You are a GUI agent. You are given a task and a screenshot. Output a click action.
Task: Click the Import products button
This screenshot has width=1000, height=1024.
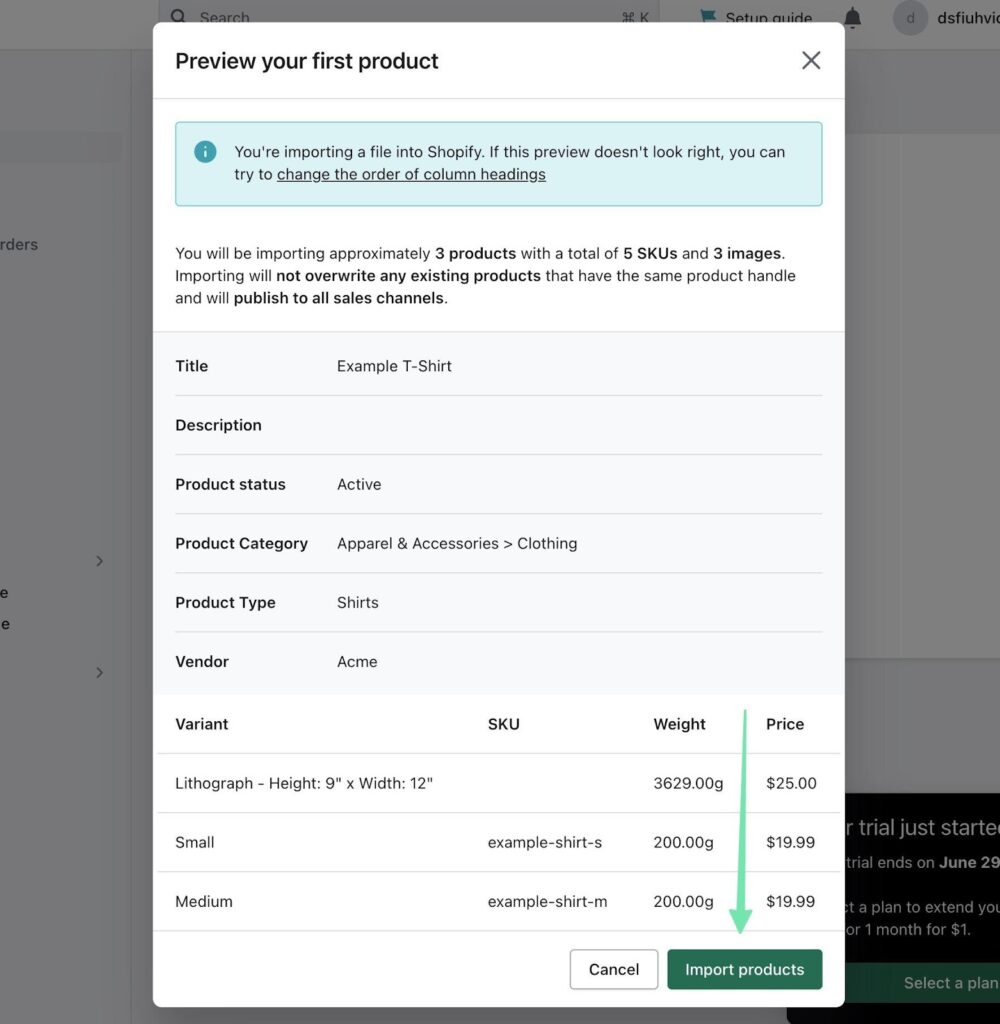744,969
